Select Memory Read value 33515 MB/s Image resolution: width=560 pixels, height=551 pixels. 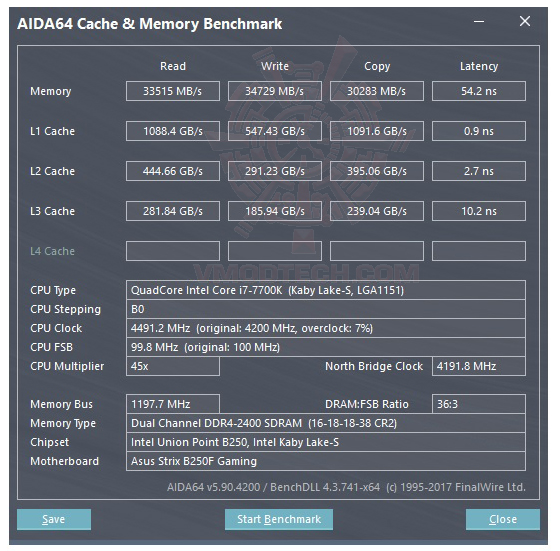[x=173, y=91]
